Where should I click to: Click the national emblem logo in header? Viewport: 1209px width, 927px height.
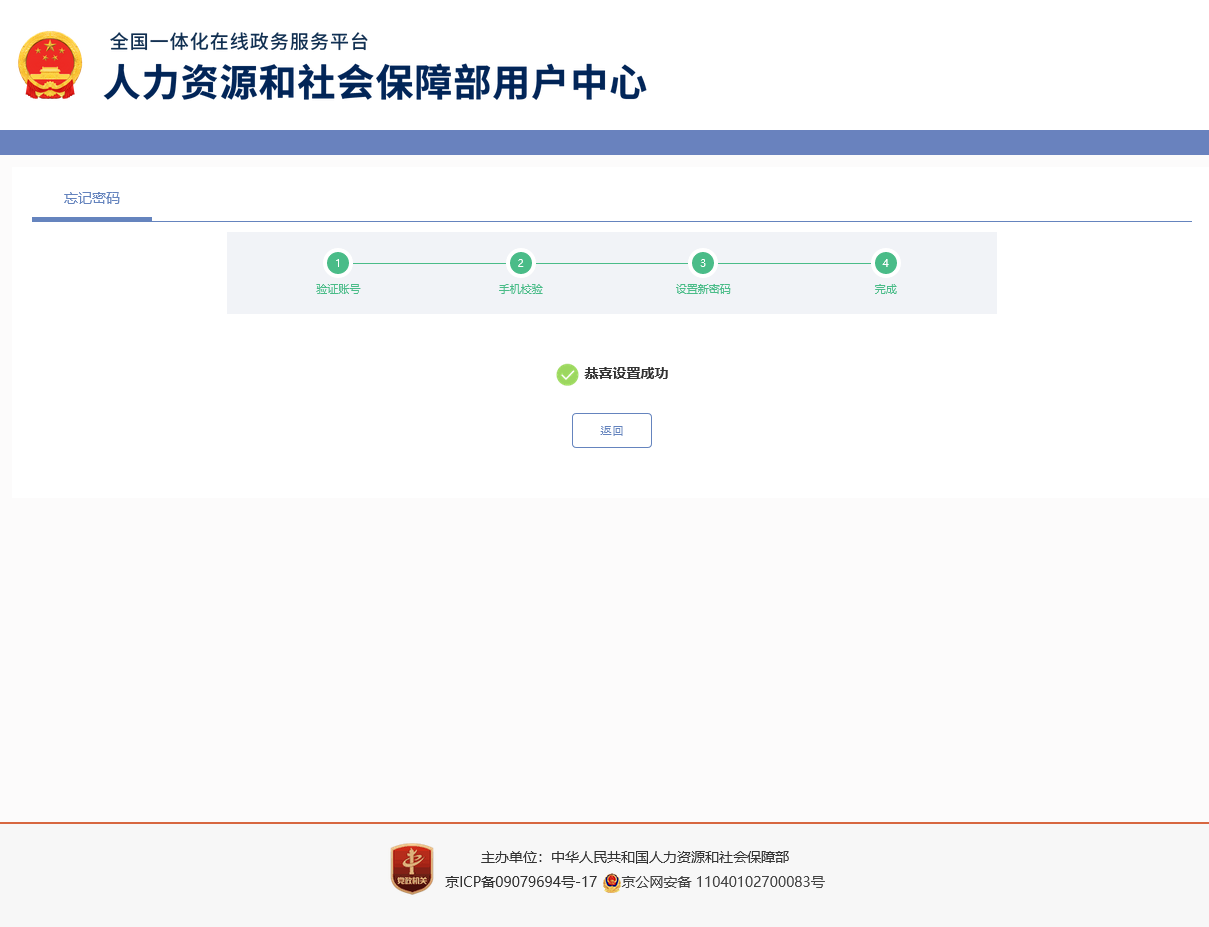50,65
